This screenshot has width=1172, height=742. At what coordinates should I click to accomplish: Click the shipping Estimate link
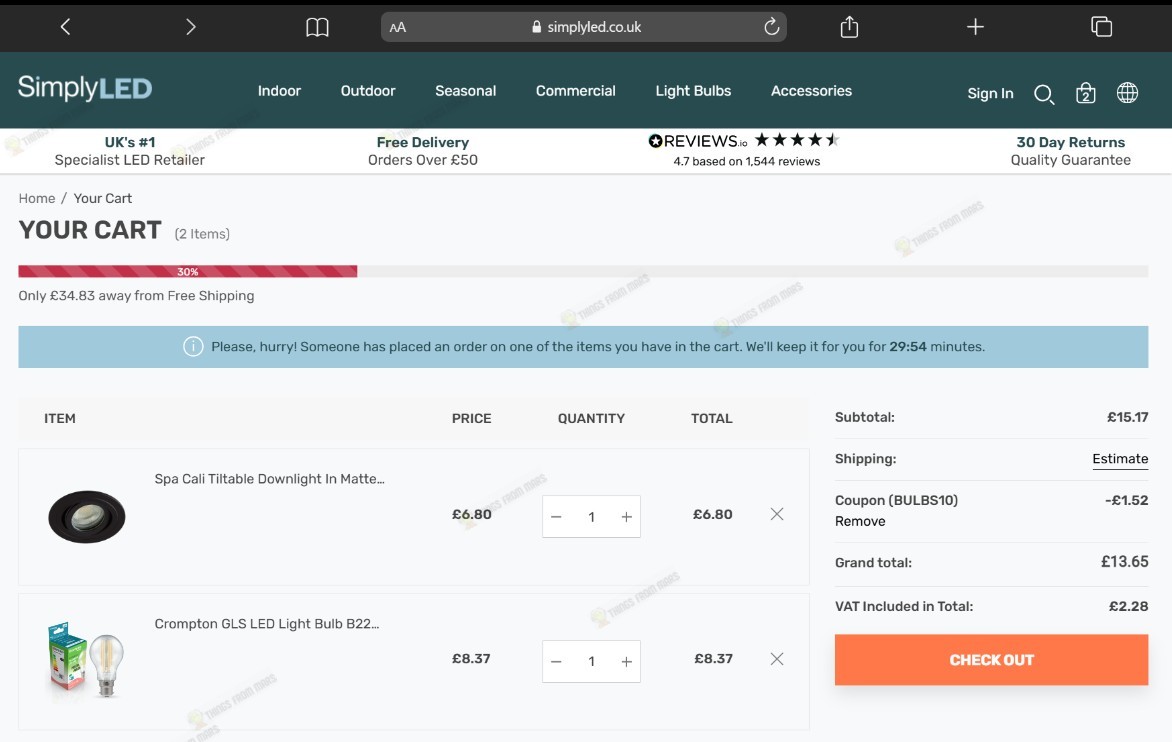(1120, 459)
